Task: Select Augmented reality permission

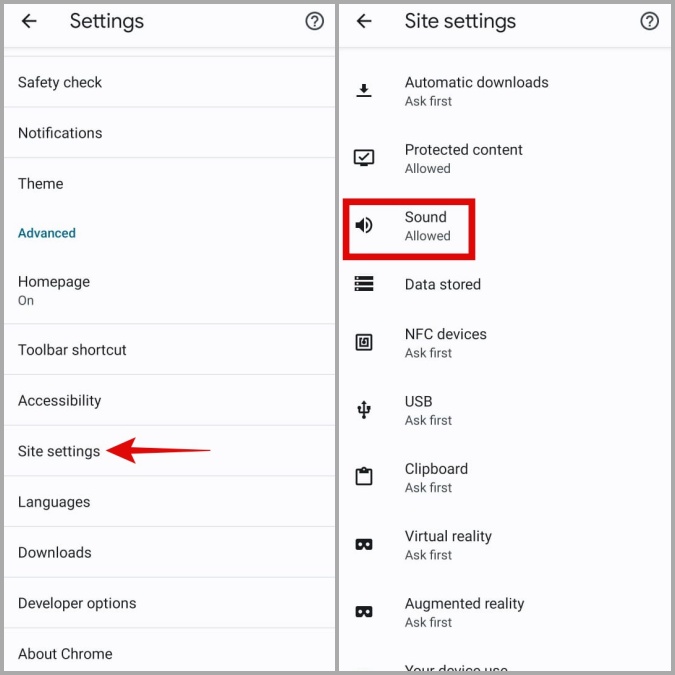Action: click(505, 612)
